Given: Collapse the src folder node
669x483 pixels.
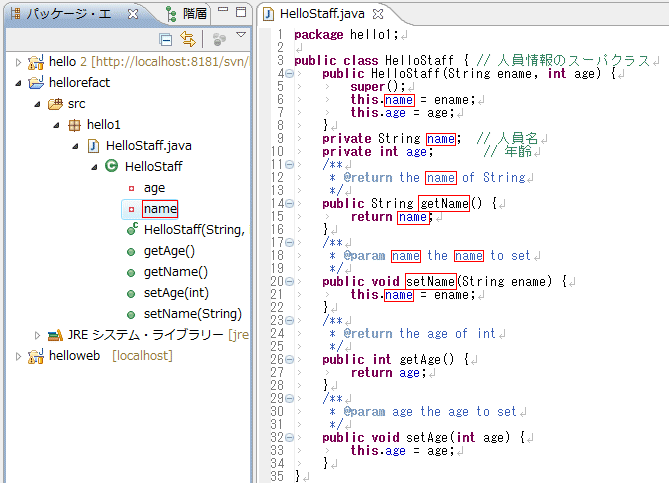Looking at the screenshot, I should click(x=37, y=104).
